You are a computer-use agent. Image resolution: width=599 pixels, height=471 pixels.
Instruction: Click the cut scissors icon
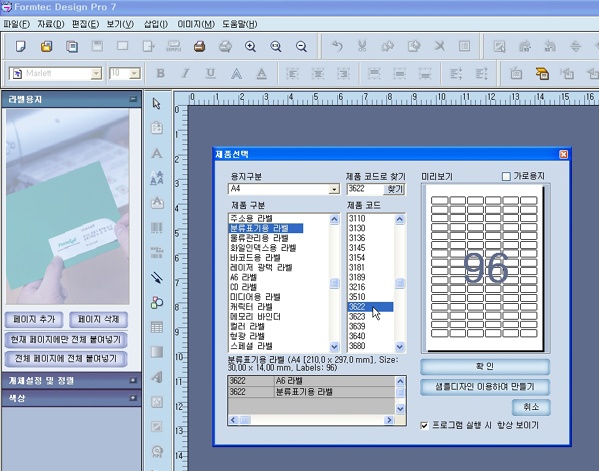(362, 46)
